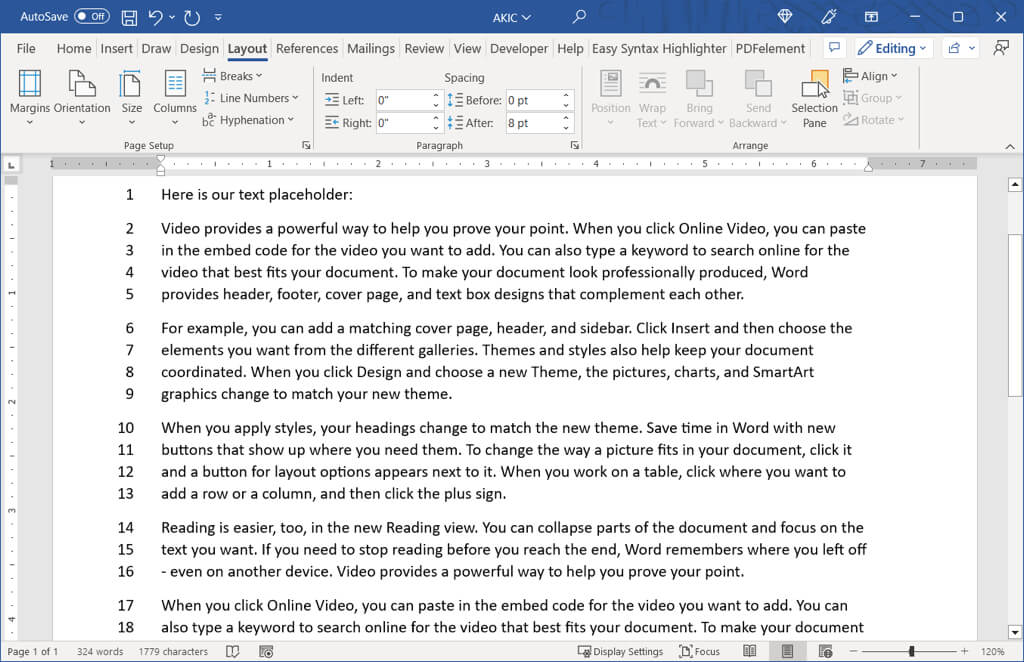Open the Selection Pane
Viewport: 1024px width, 662px height.
click(x=814, y=100)
